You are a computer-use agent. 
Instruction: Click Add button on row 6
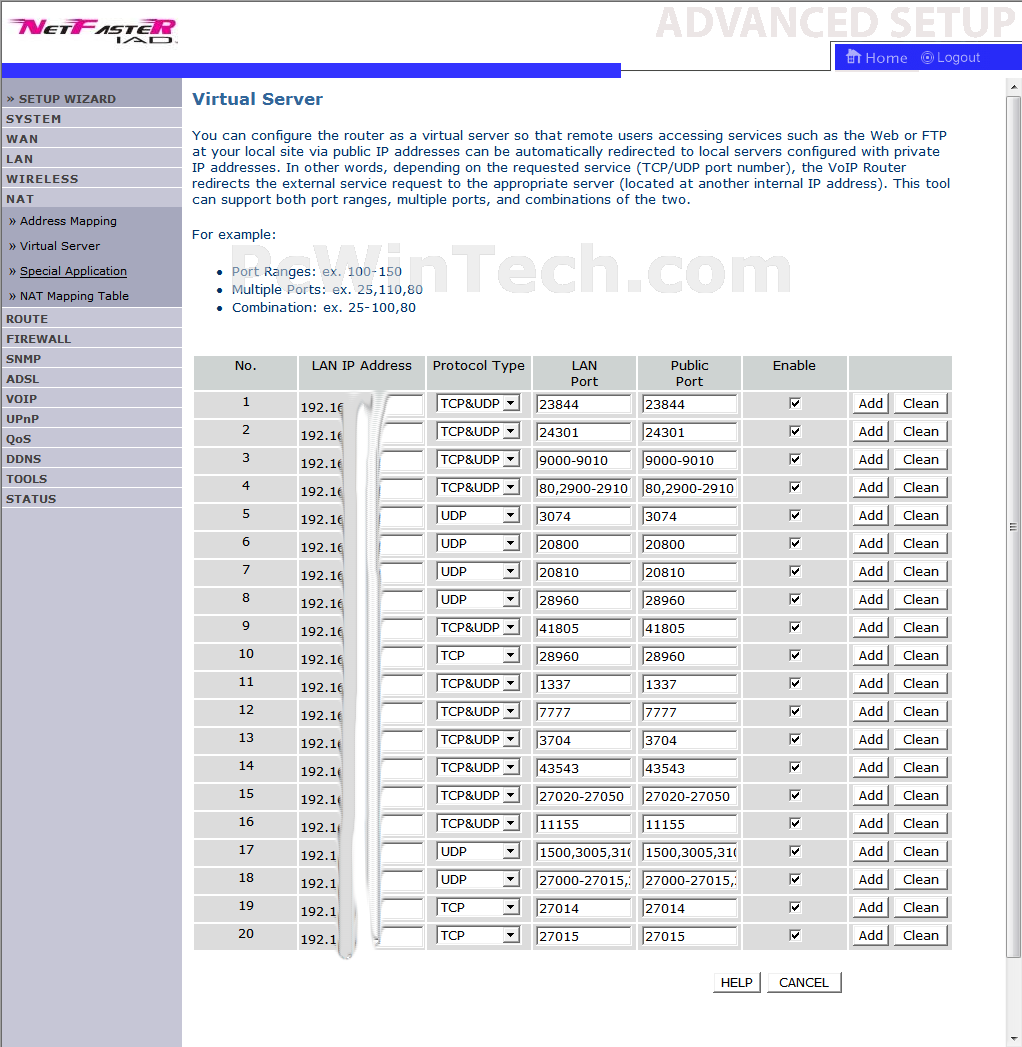[870, 544]
